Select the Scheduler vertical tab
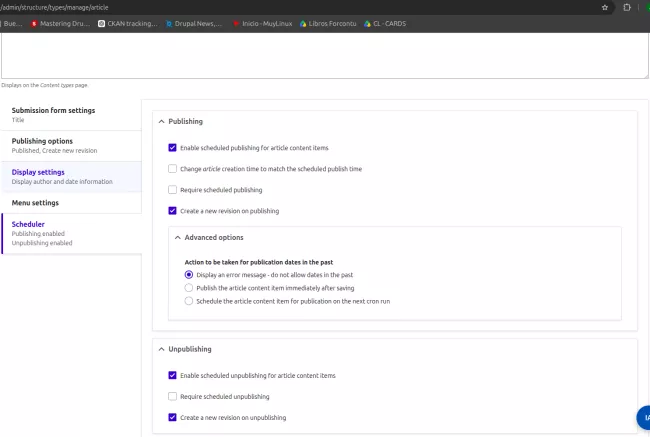This screenshot has width=650, height=437. point(71,233)
